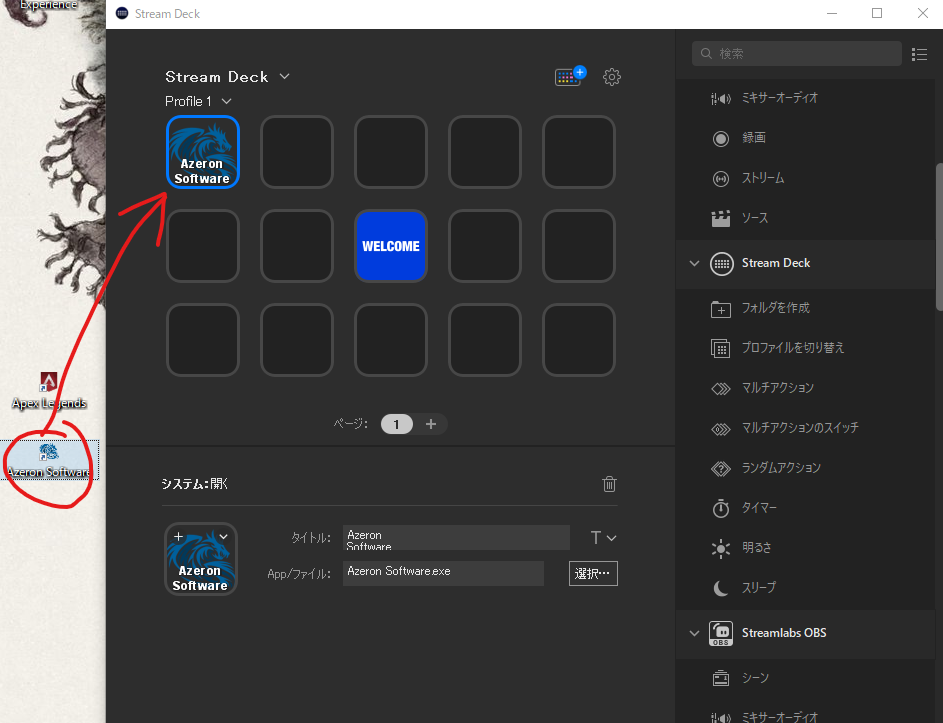Screen dimensions: 943x723
Task: Delete action with the trash icon
Action: point(609,484)
